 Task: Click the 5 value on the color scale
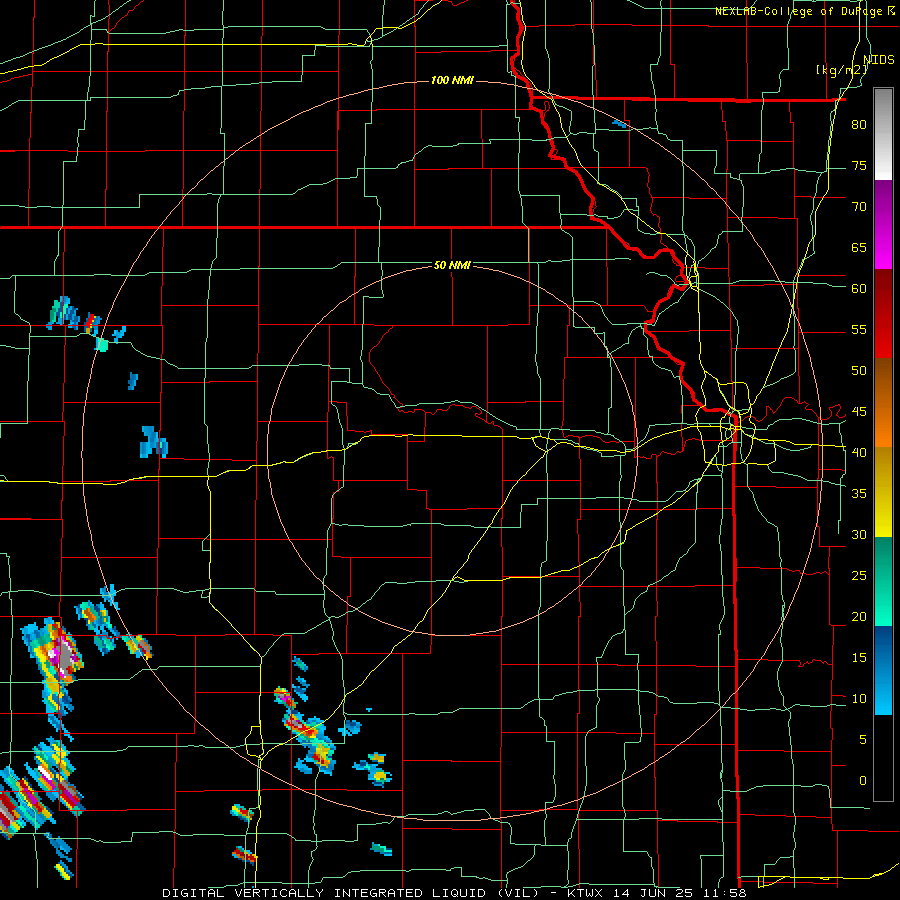(x=863, y=739)
